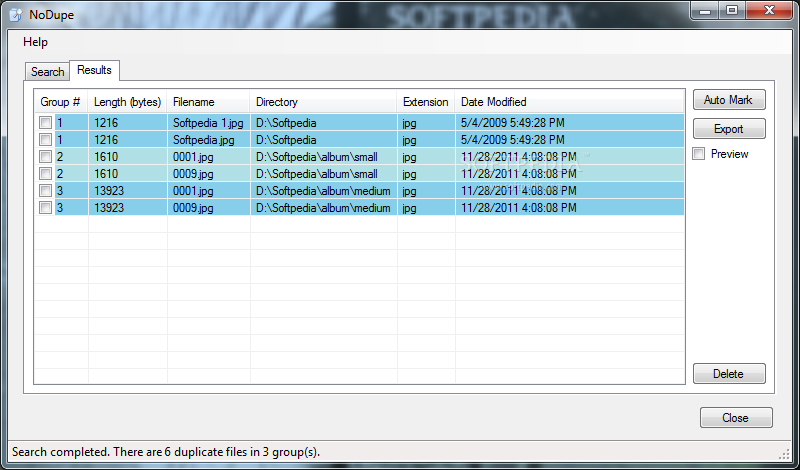The image size is (800, 470).
Task: Select the Results tab
Action: pyautogui.click(x=94, y=70)
